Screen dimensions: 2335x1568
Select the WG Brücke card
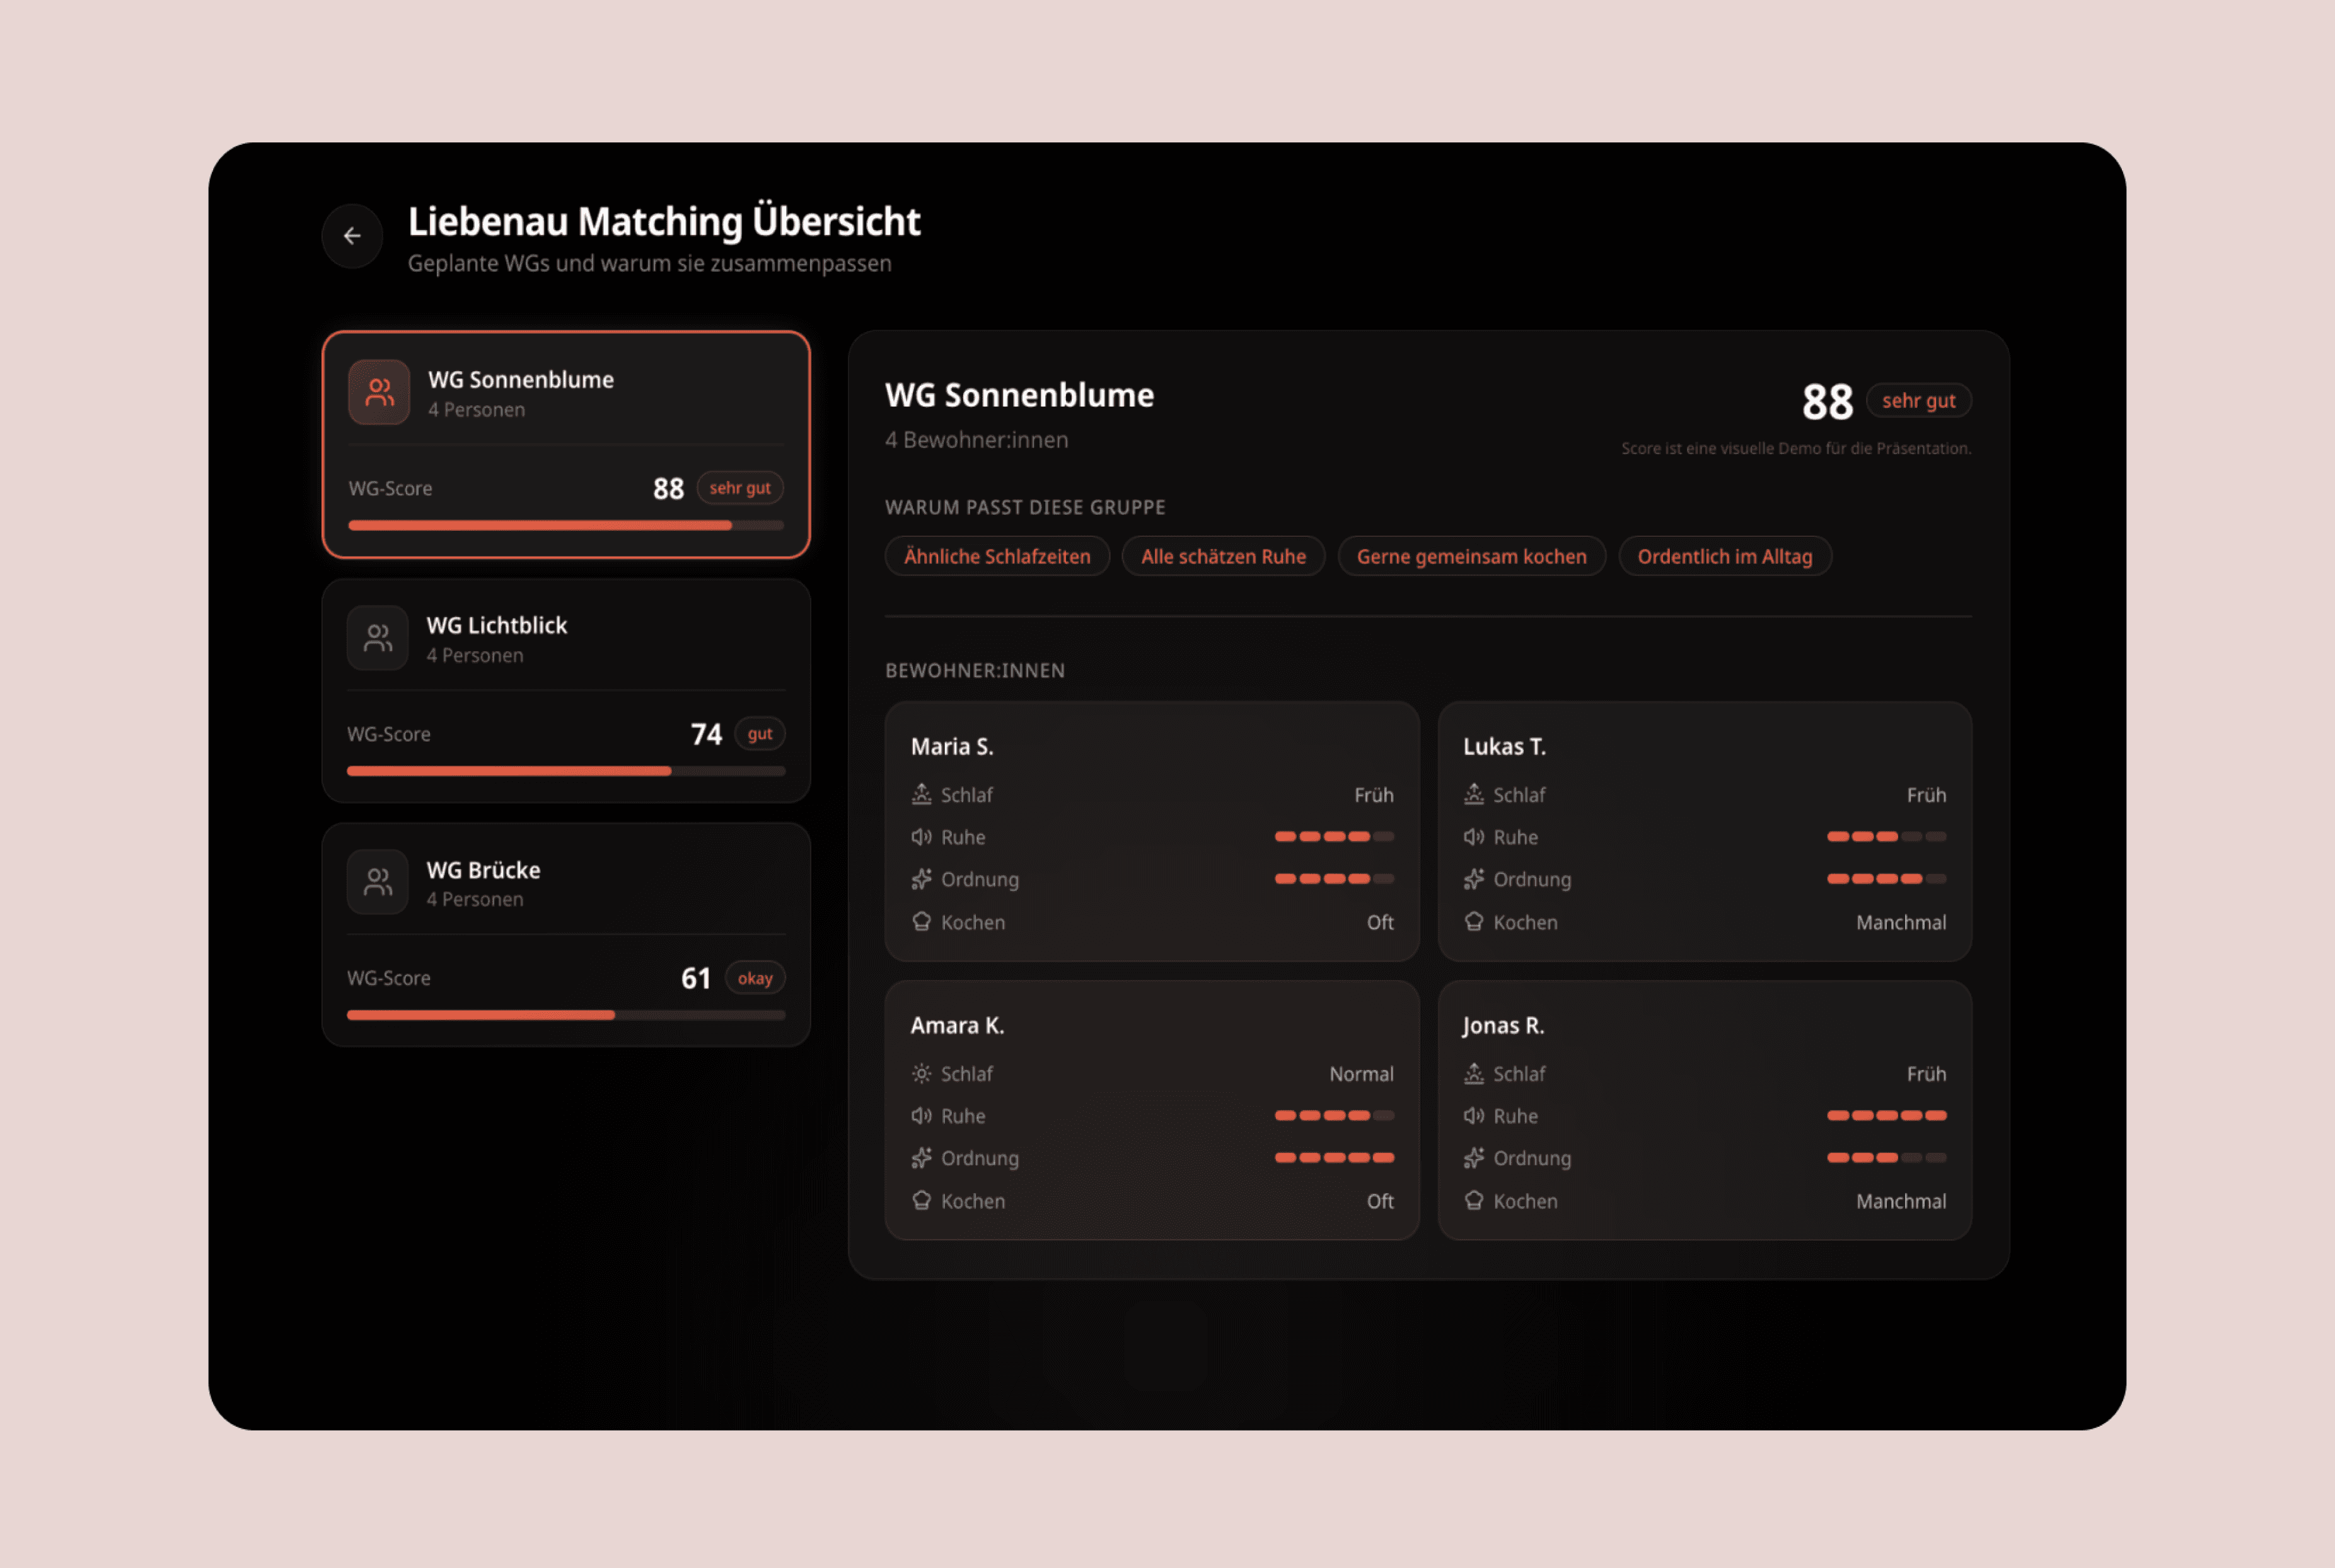coord(566,934)
